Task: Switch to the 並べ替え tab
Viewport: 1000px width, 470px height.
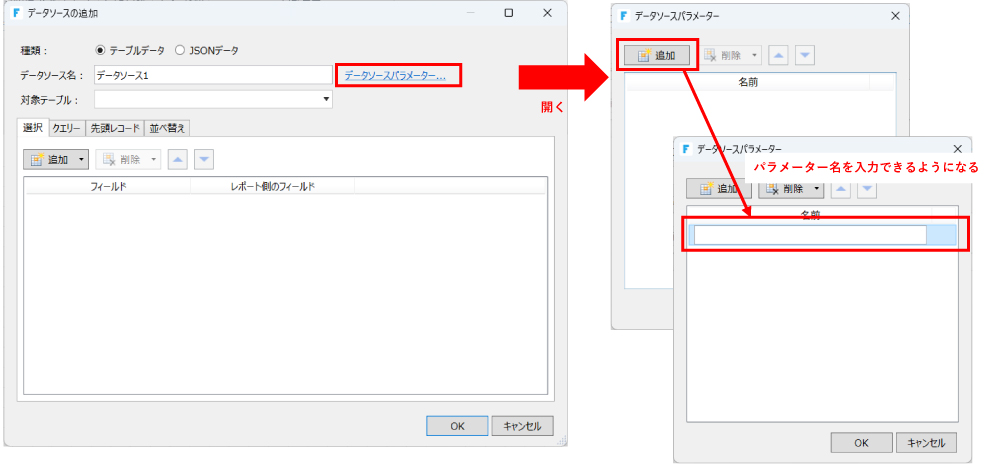Action: [167, 128]
